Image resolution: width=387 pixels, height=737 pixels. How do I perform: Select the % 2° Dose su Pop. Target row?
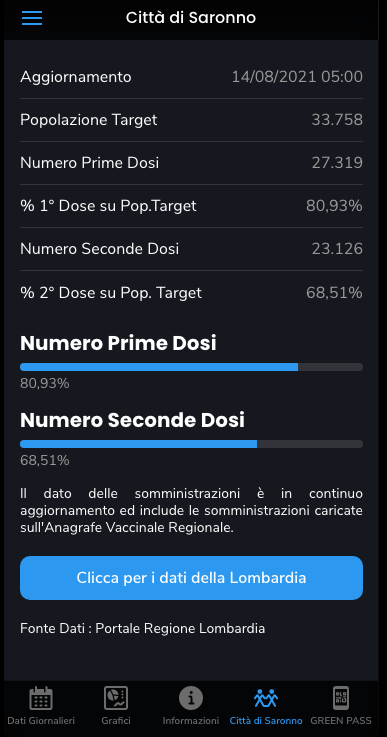coord(191,292)
